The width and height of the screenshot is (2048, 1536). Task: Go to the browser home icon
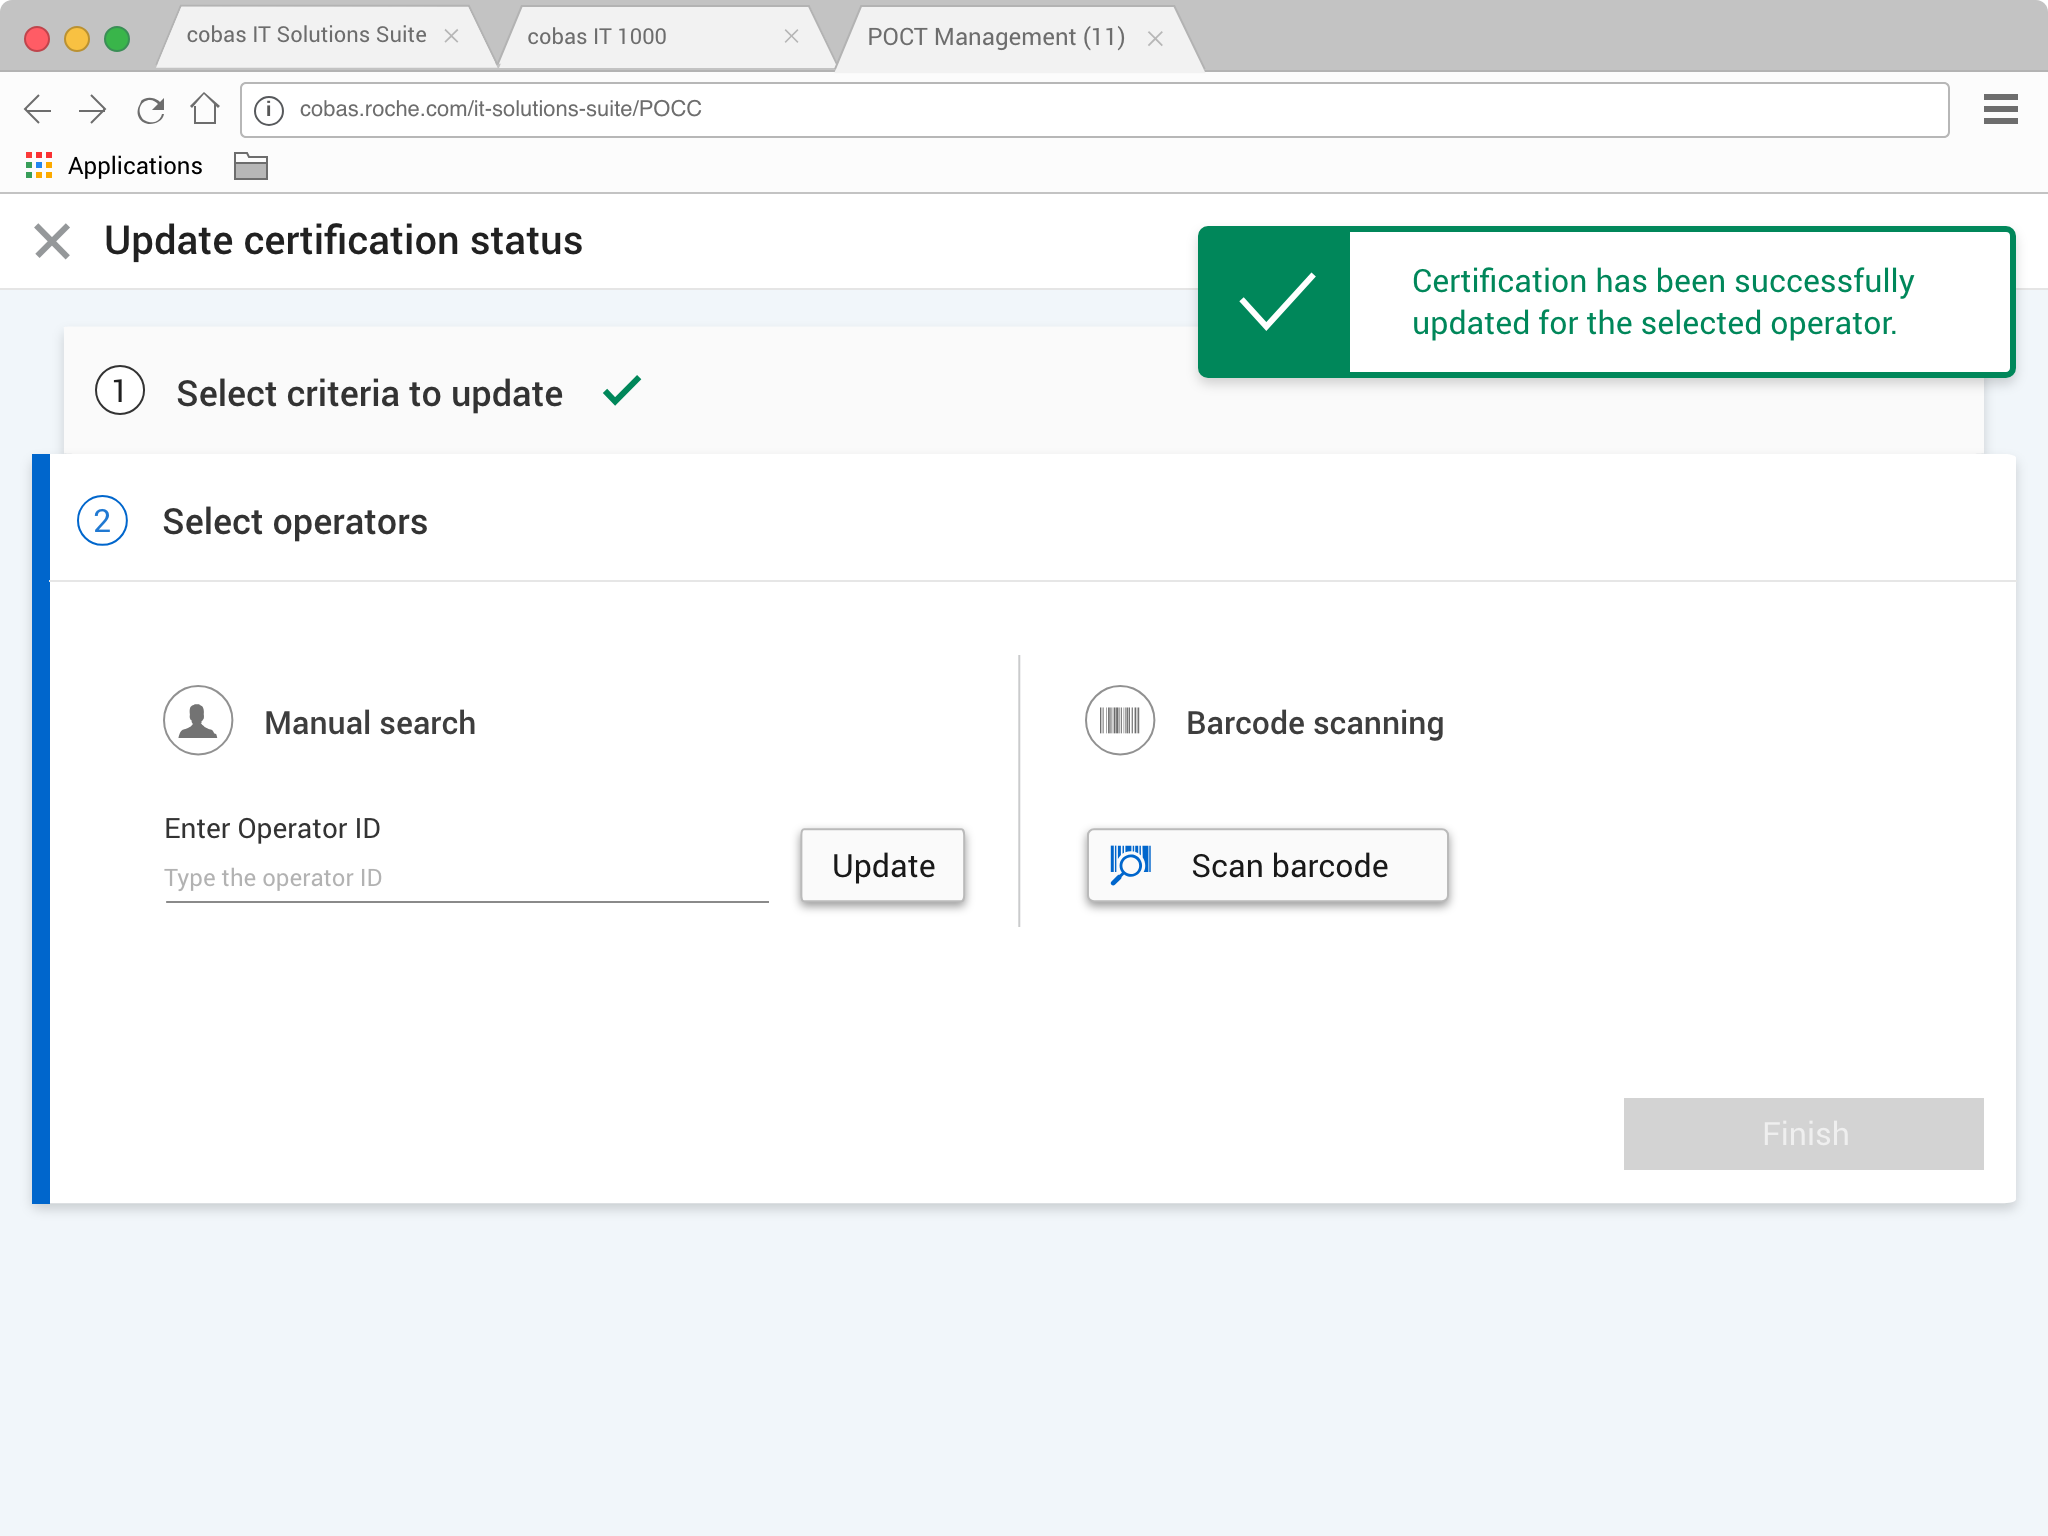coord(205,109)
